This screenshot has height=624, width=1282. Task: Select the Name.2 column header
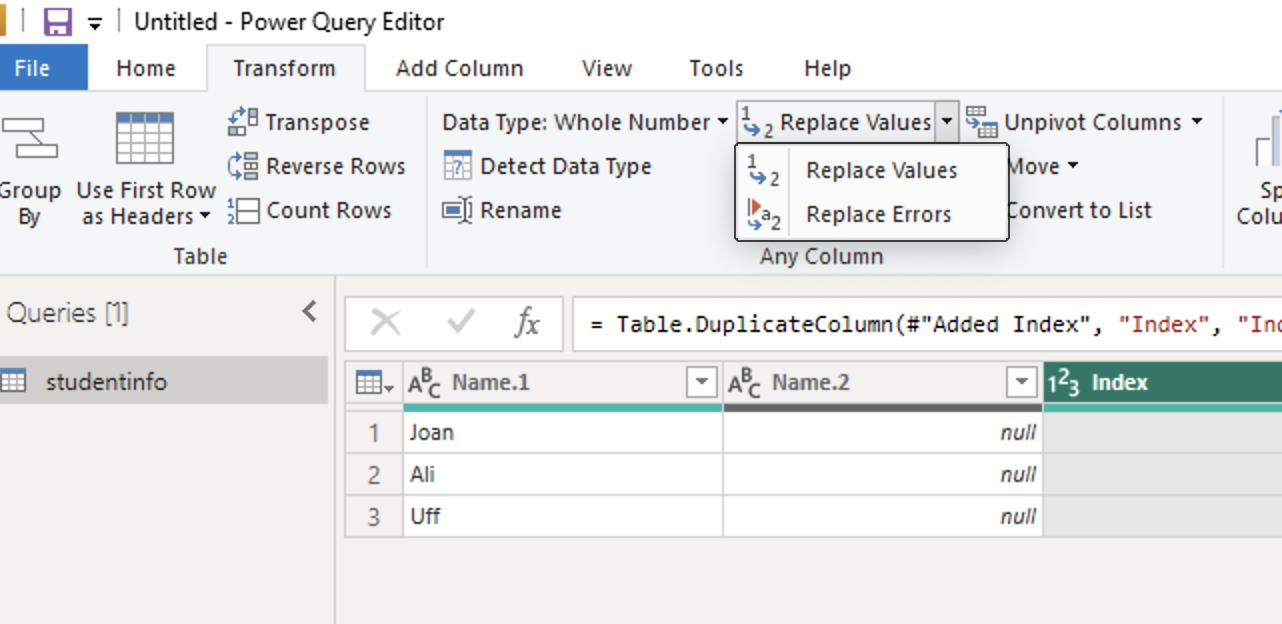coord(883,382)
